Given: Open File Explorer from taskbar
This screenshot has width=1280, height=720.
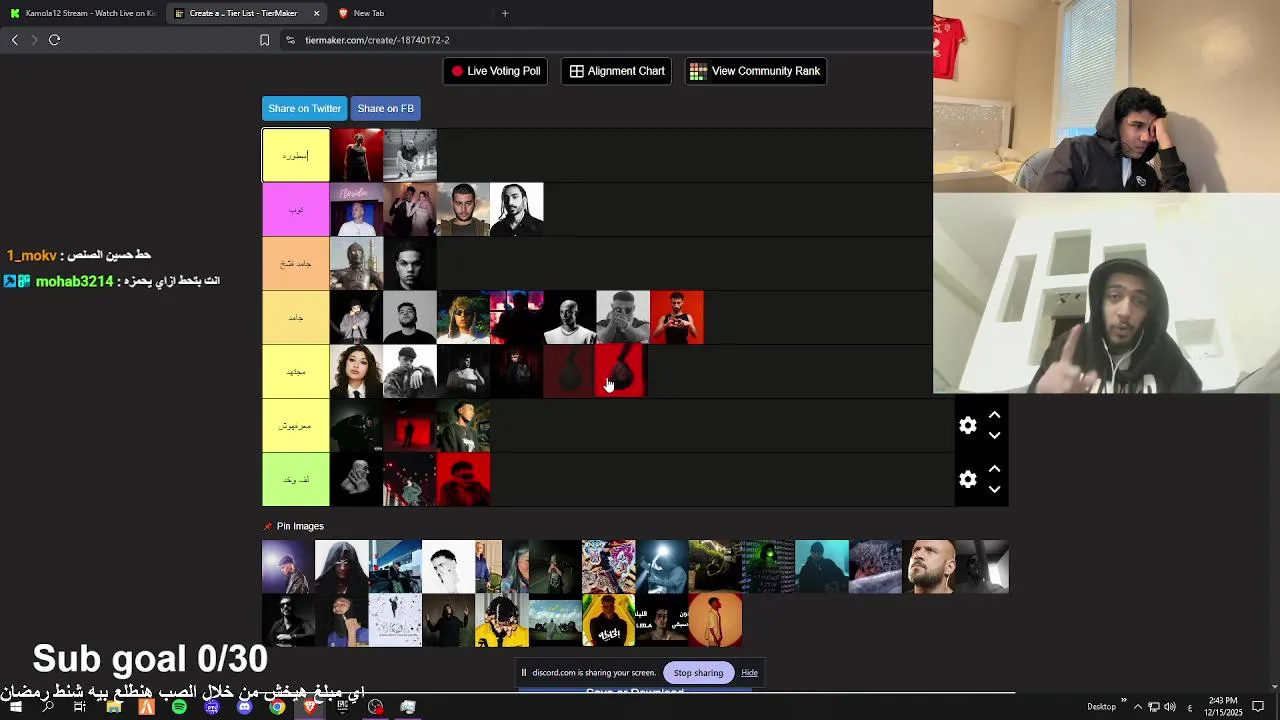Looking at the screenshot, I should [113, 707].
